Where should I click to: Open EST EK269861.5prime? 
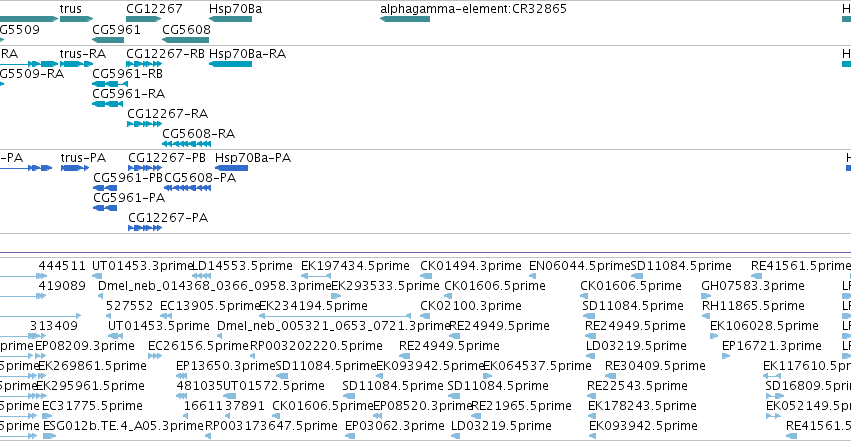92,367
